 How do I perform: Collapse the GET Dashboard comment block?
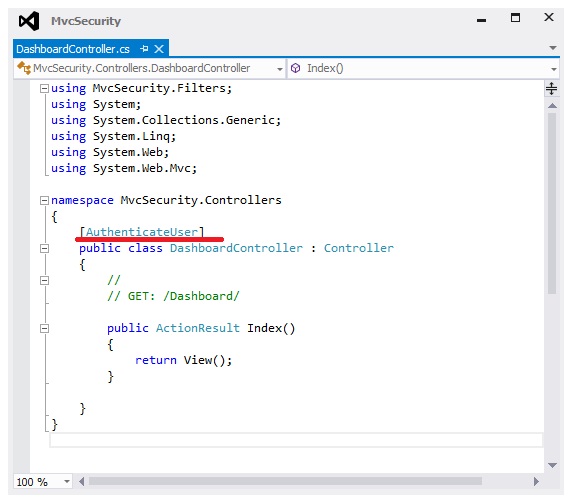[44, 280]
